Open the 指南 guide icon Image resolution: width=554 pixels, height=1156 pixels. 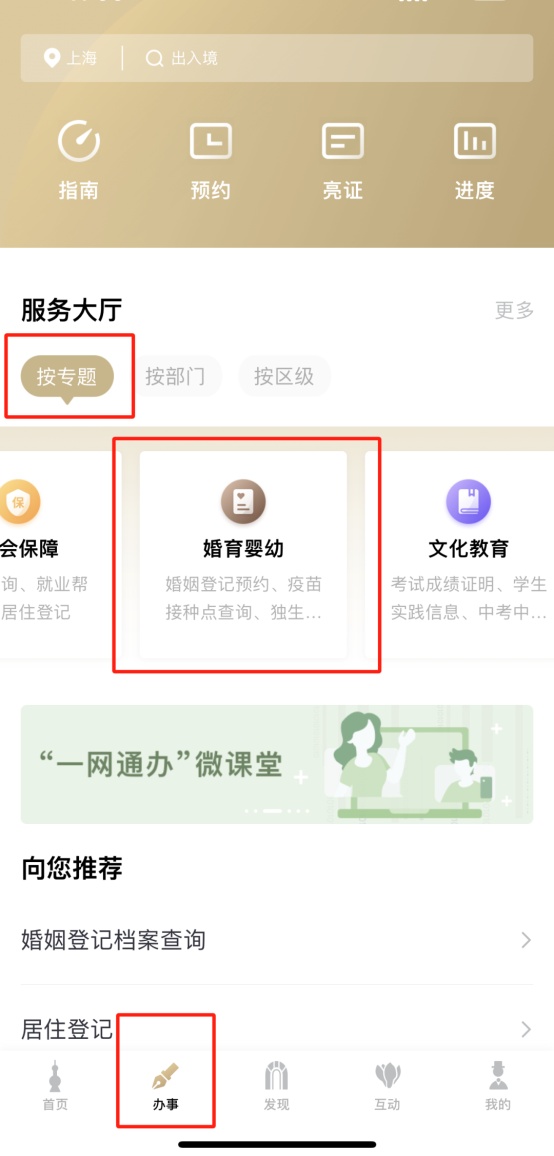[x=78, y=142]
